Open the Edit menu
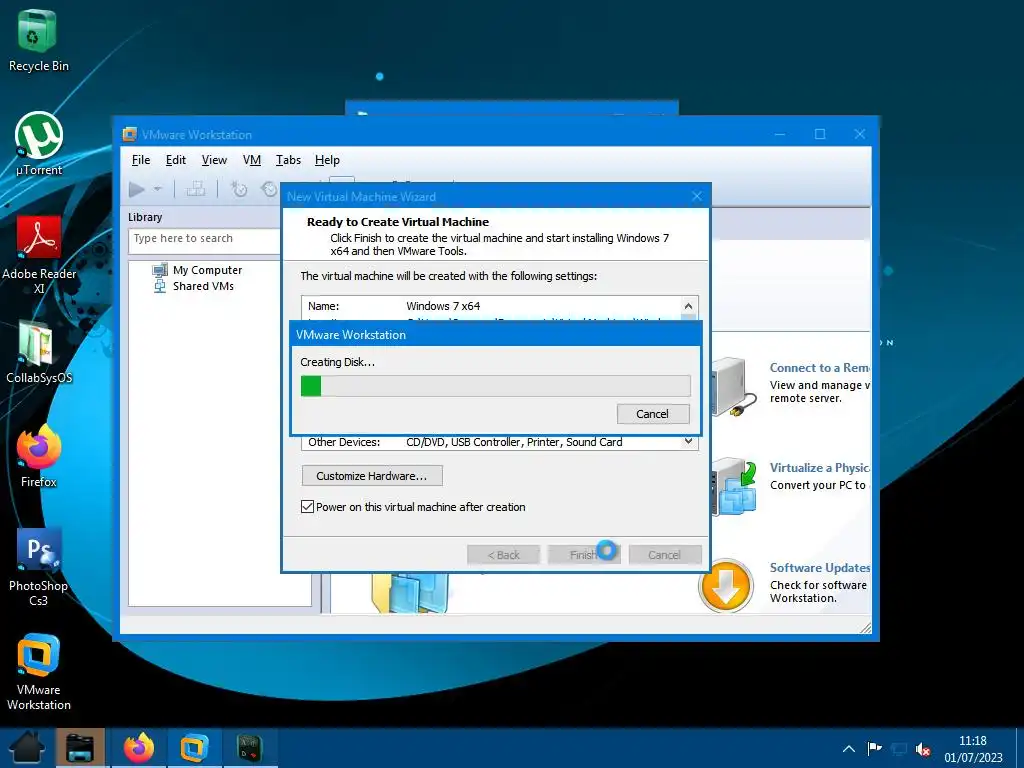Image resolution: width=1024 pixels, height=768 pixels. (176, 160)
